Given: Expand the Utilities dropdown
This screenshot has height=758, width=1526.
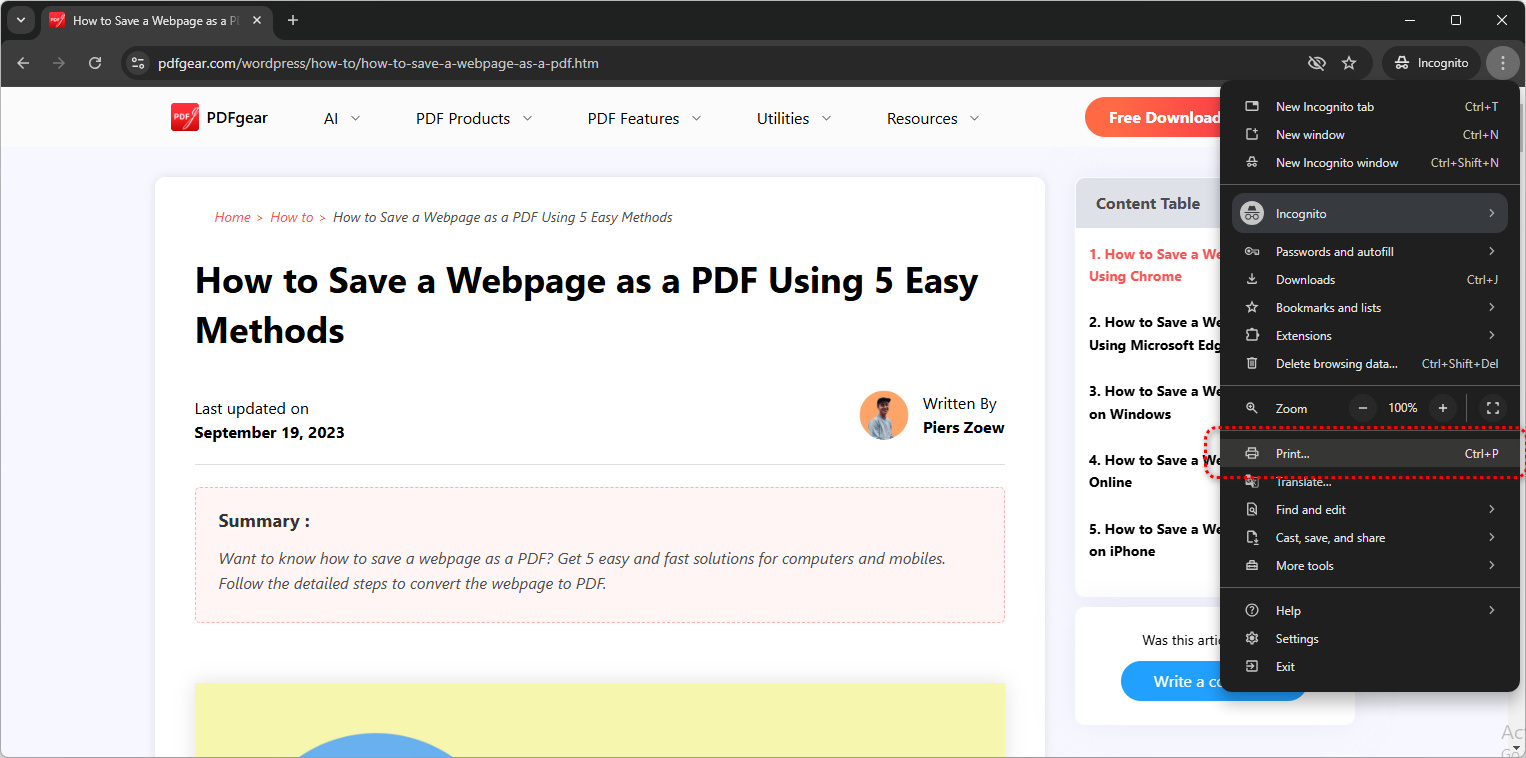Looking at the screenshot, I should click(794, 118).
